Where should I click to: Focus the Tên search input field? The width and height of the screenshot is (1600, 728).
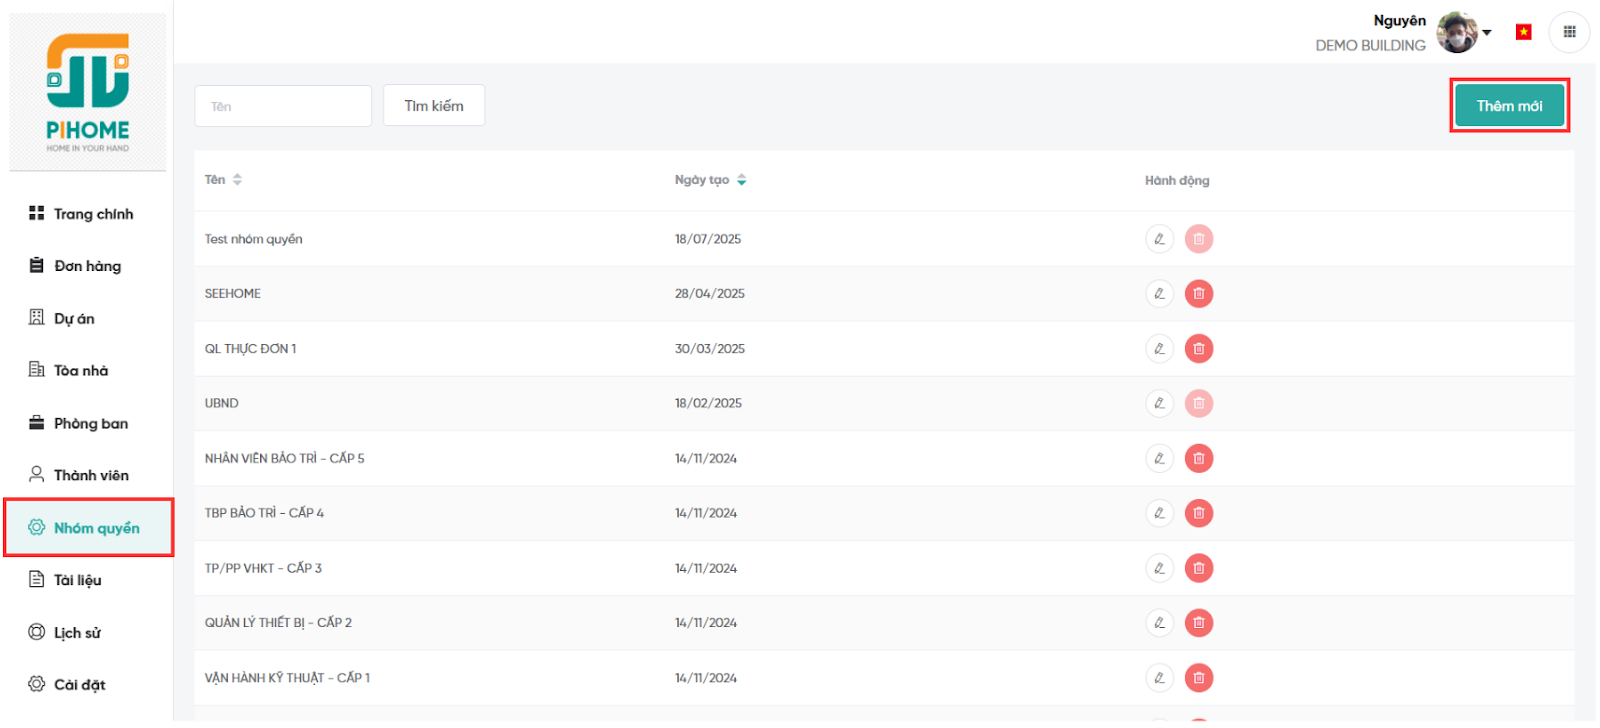(283, 106)
